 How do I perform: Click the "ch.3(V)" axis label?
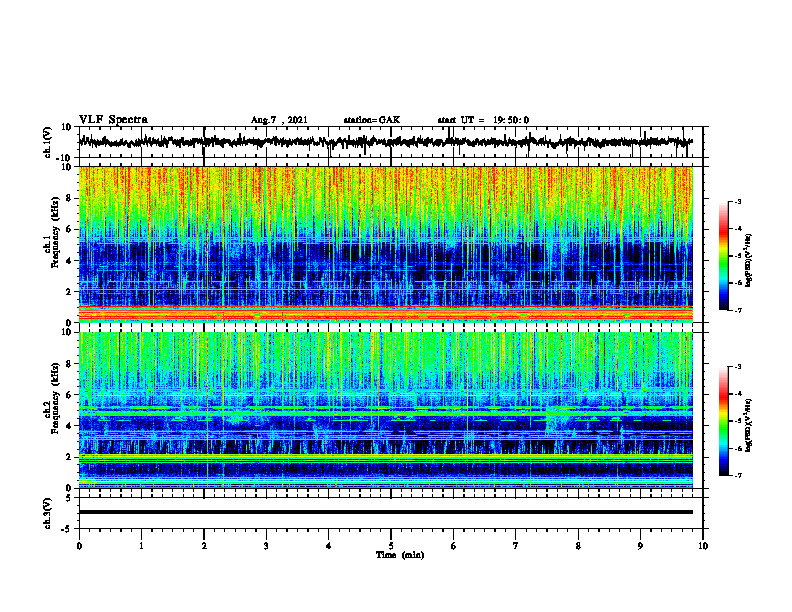pyautogui.click(x=48, y=514)
